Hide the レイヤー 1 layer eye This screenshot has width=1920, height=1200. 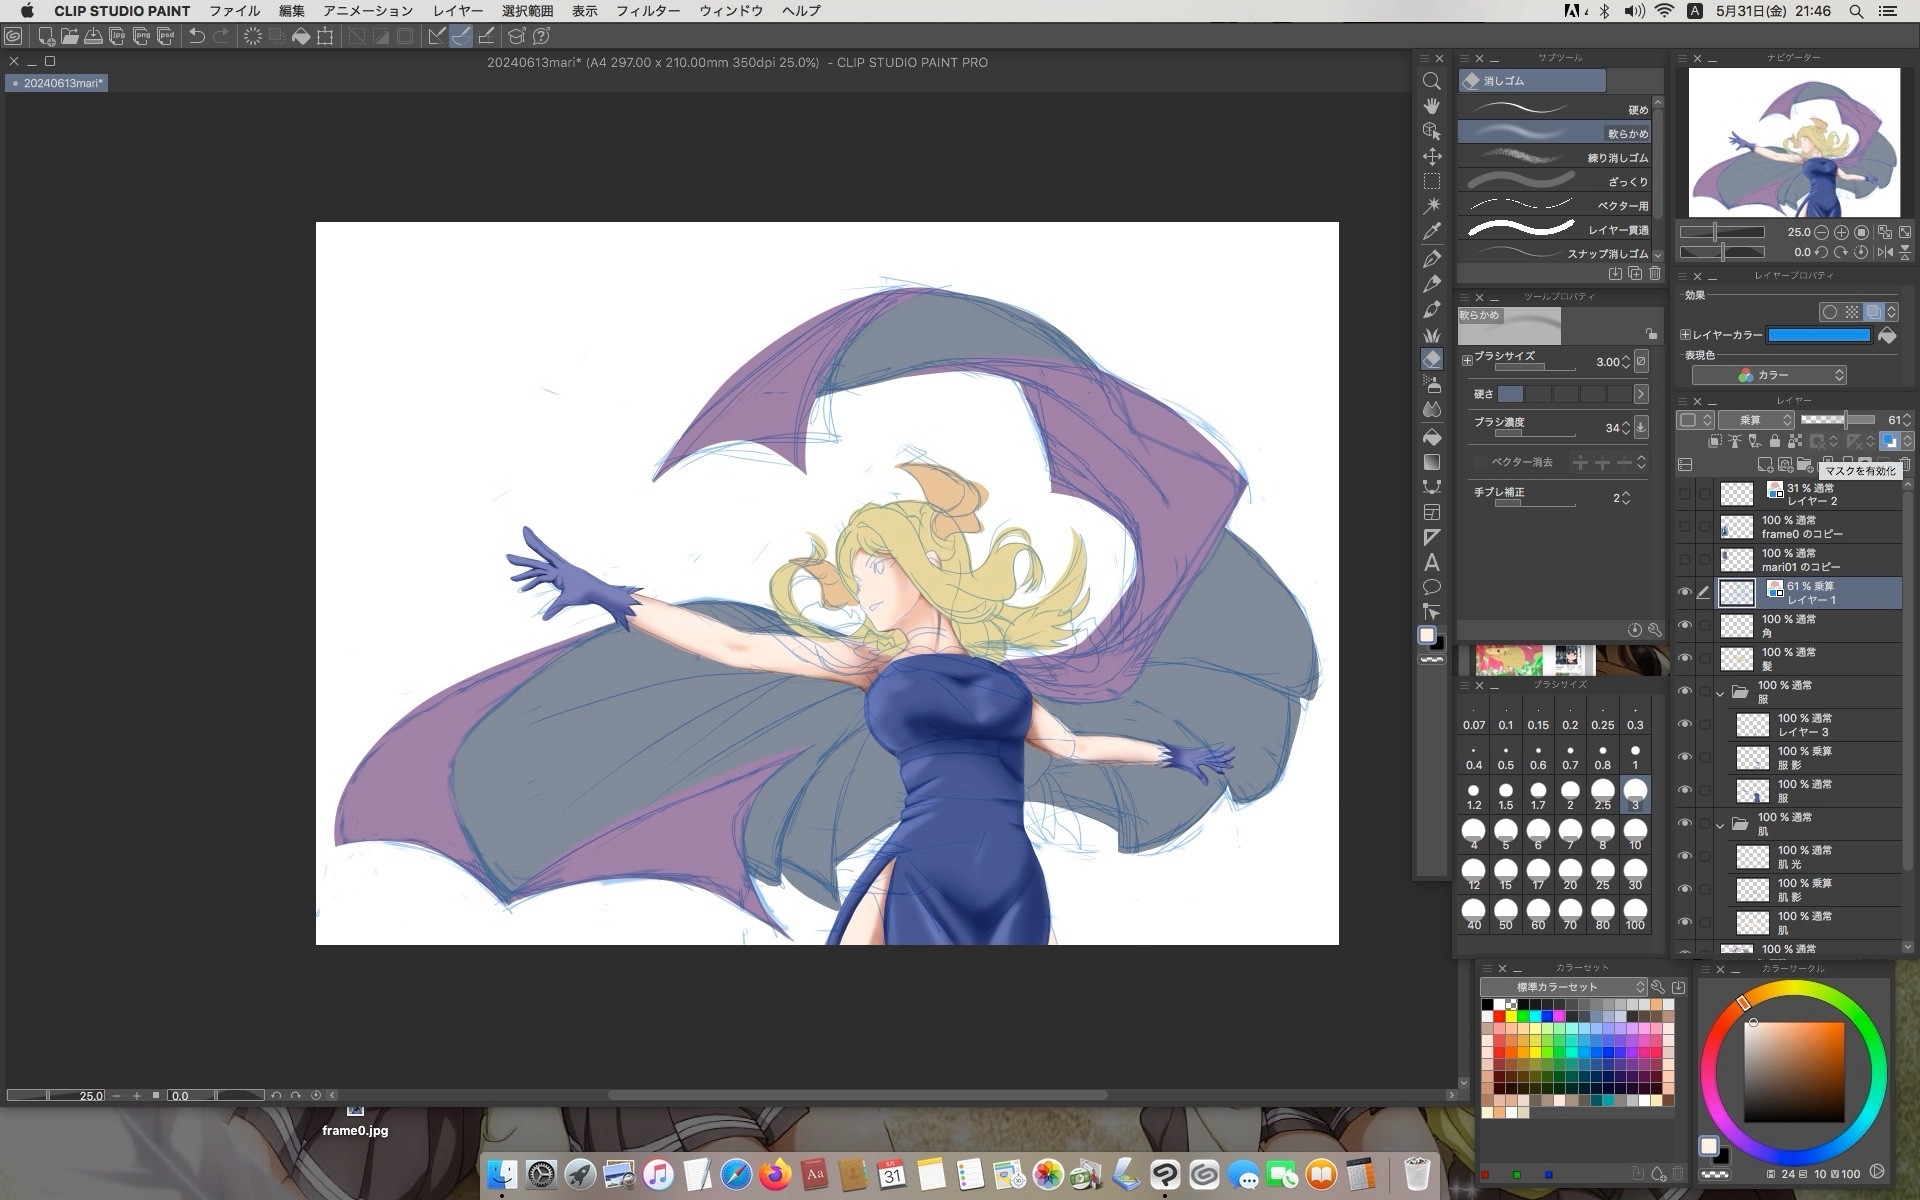[x=1685, y=593]
